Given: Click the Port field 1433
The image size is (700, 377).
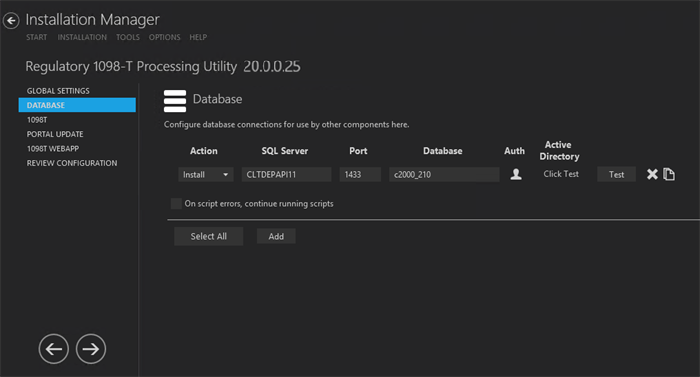Looking at the screenshot, I should point(360,175).
